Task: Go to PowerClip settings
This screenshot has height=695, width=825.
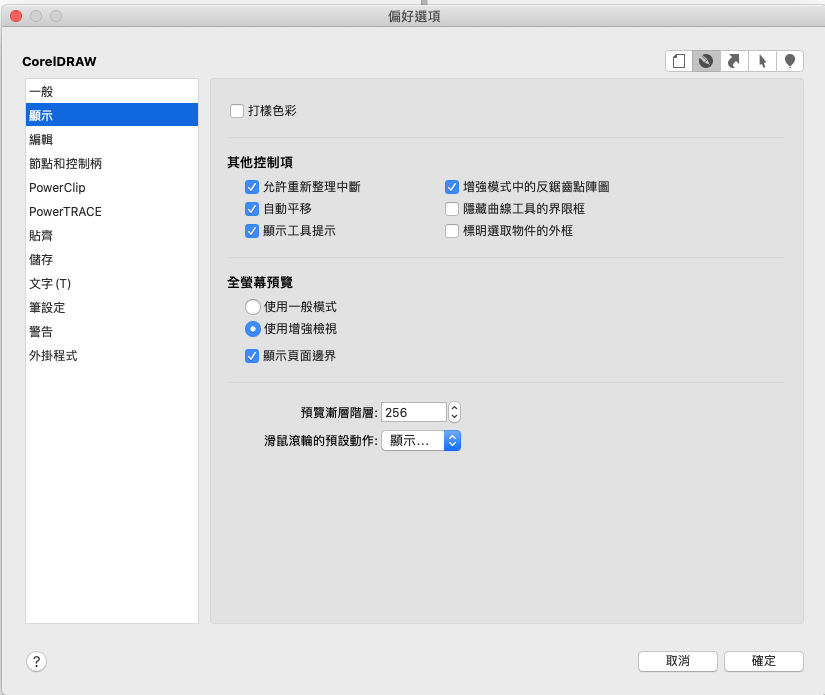Action: [112, 187]
